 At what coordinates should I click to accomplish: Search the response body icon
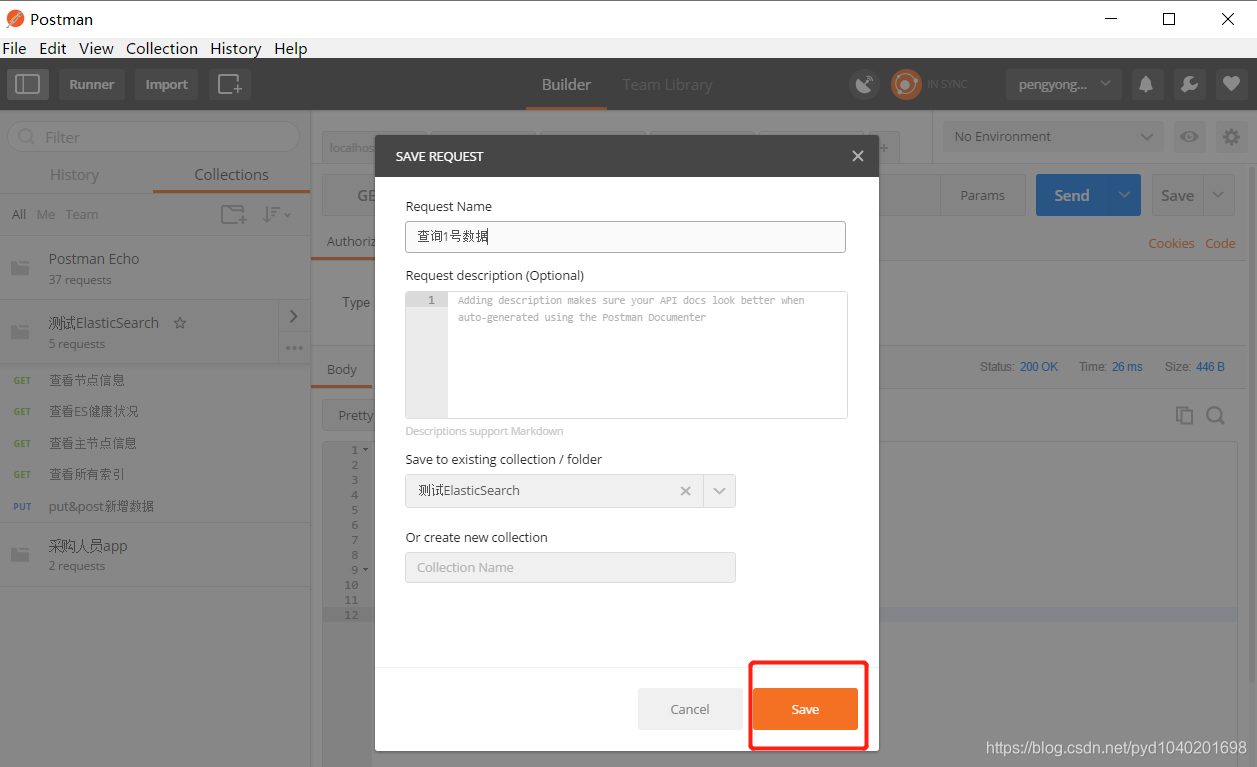[1215, 415]
